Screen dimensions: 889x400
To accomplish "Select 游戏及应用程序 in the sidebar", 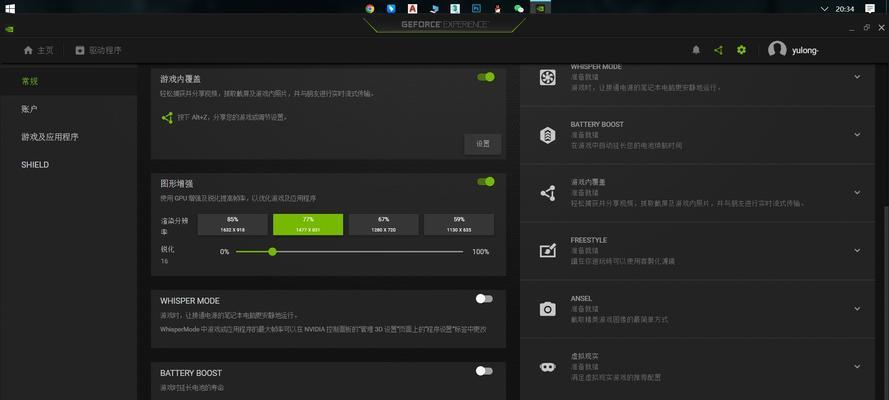I will 50,137.
